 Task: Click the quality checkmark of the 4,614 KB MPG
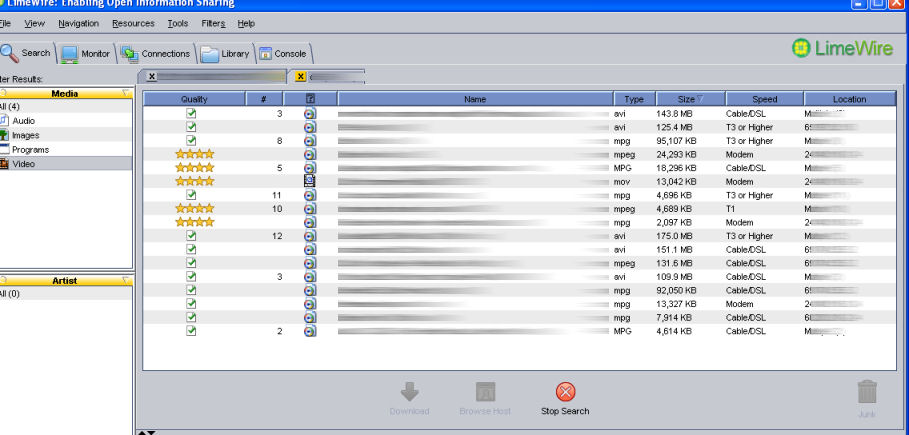tap(191, 330)
